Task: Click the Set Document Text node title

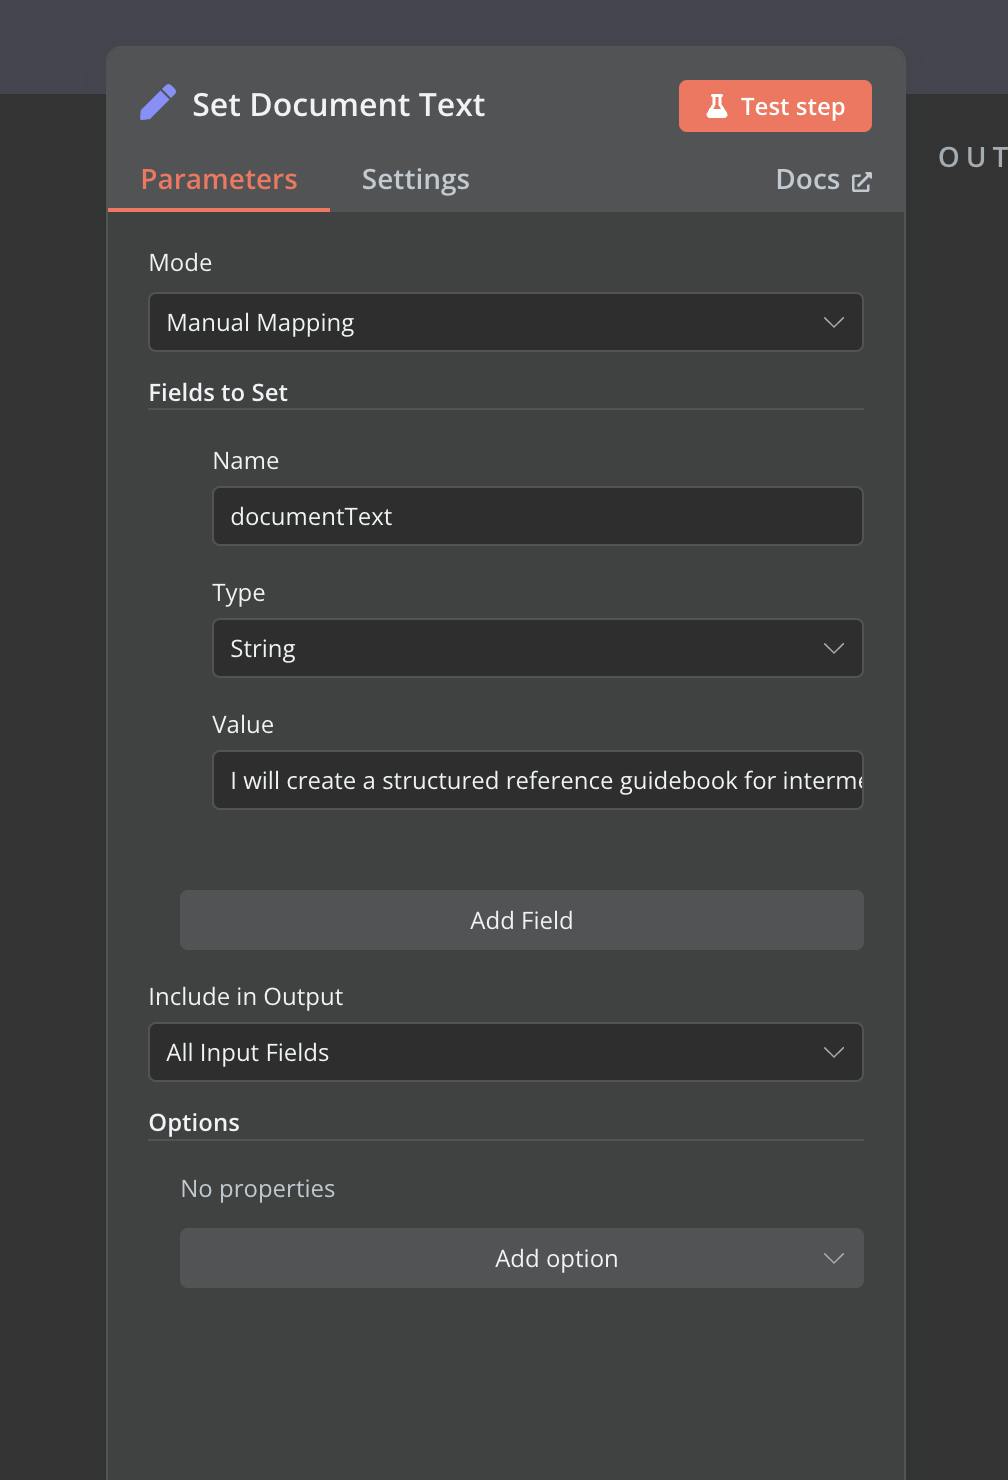Action: click(x=338, y=105)
